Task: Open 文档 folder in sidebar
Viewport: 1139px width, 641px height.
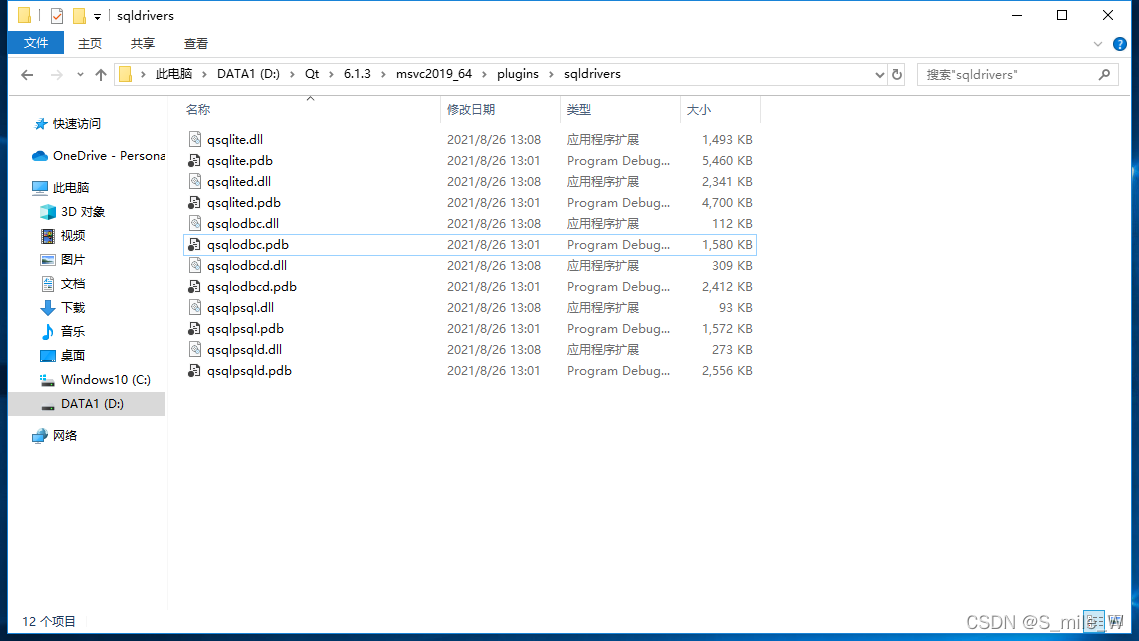Action: pos(73,283)
